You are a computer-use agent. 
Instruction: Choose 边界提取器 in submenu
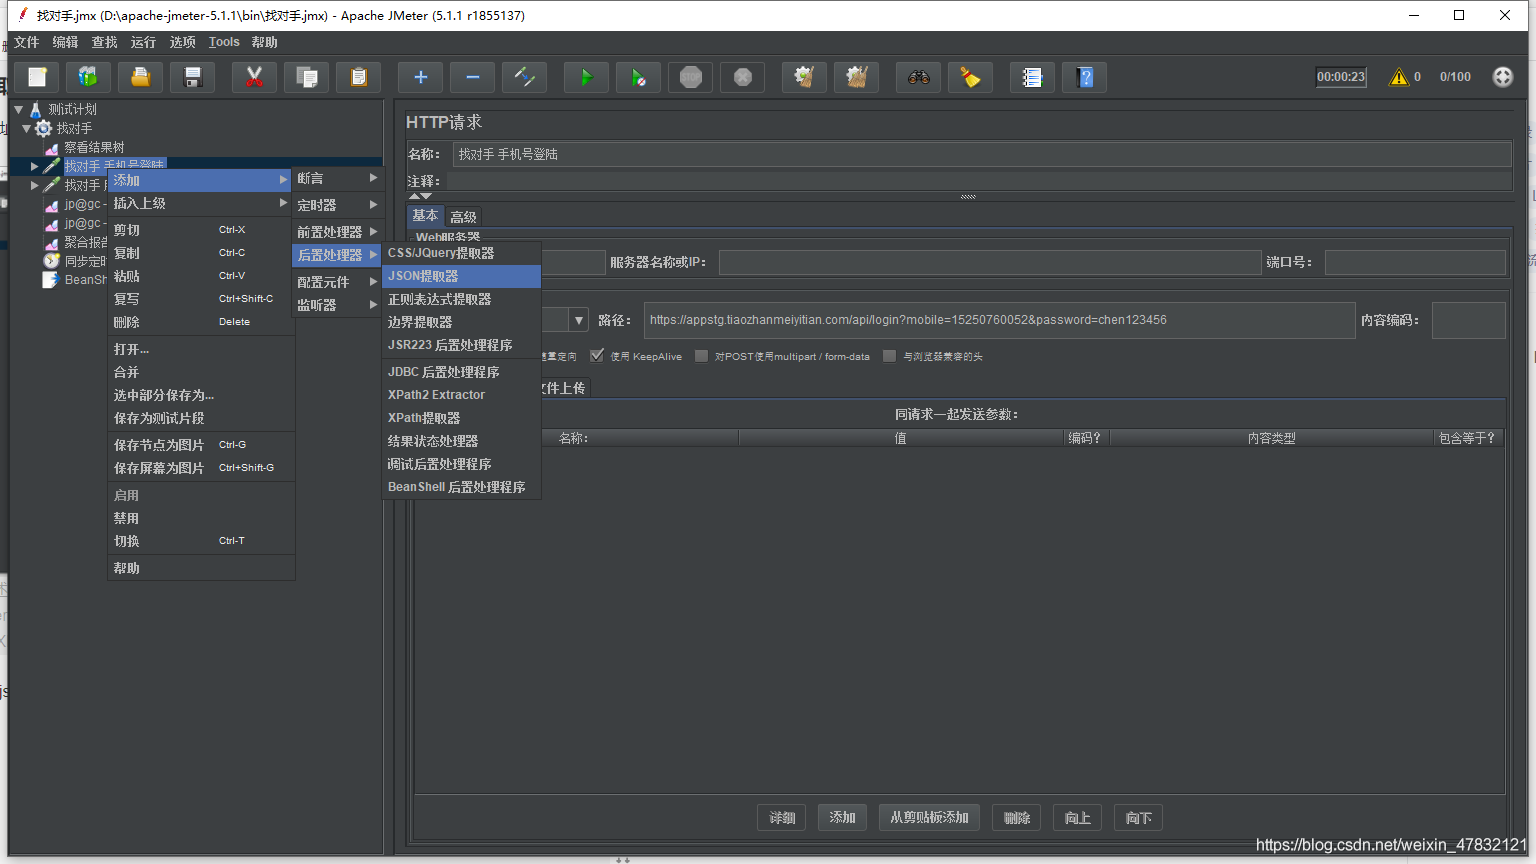click(x=461, y=322)
